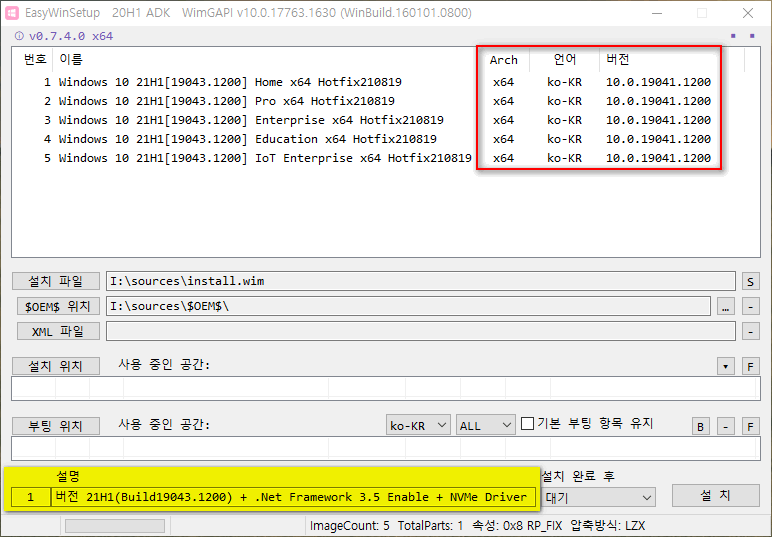
Task: Minimize the EasyWinSetup window
Action: tap(657, 13)
